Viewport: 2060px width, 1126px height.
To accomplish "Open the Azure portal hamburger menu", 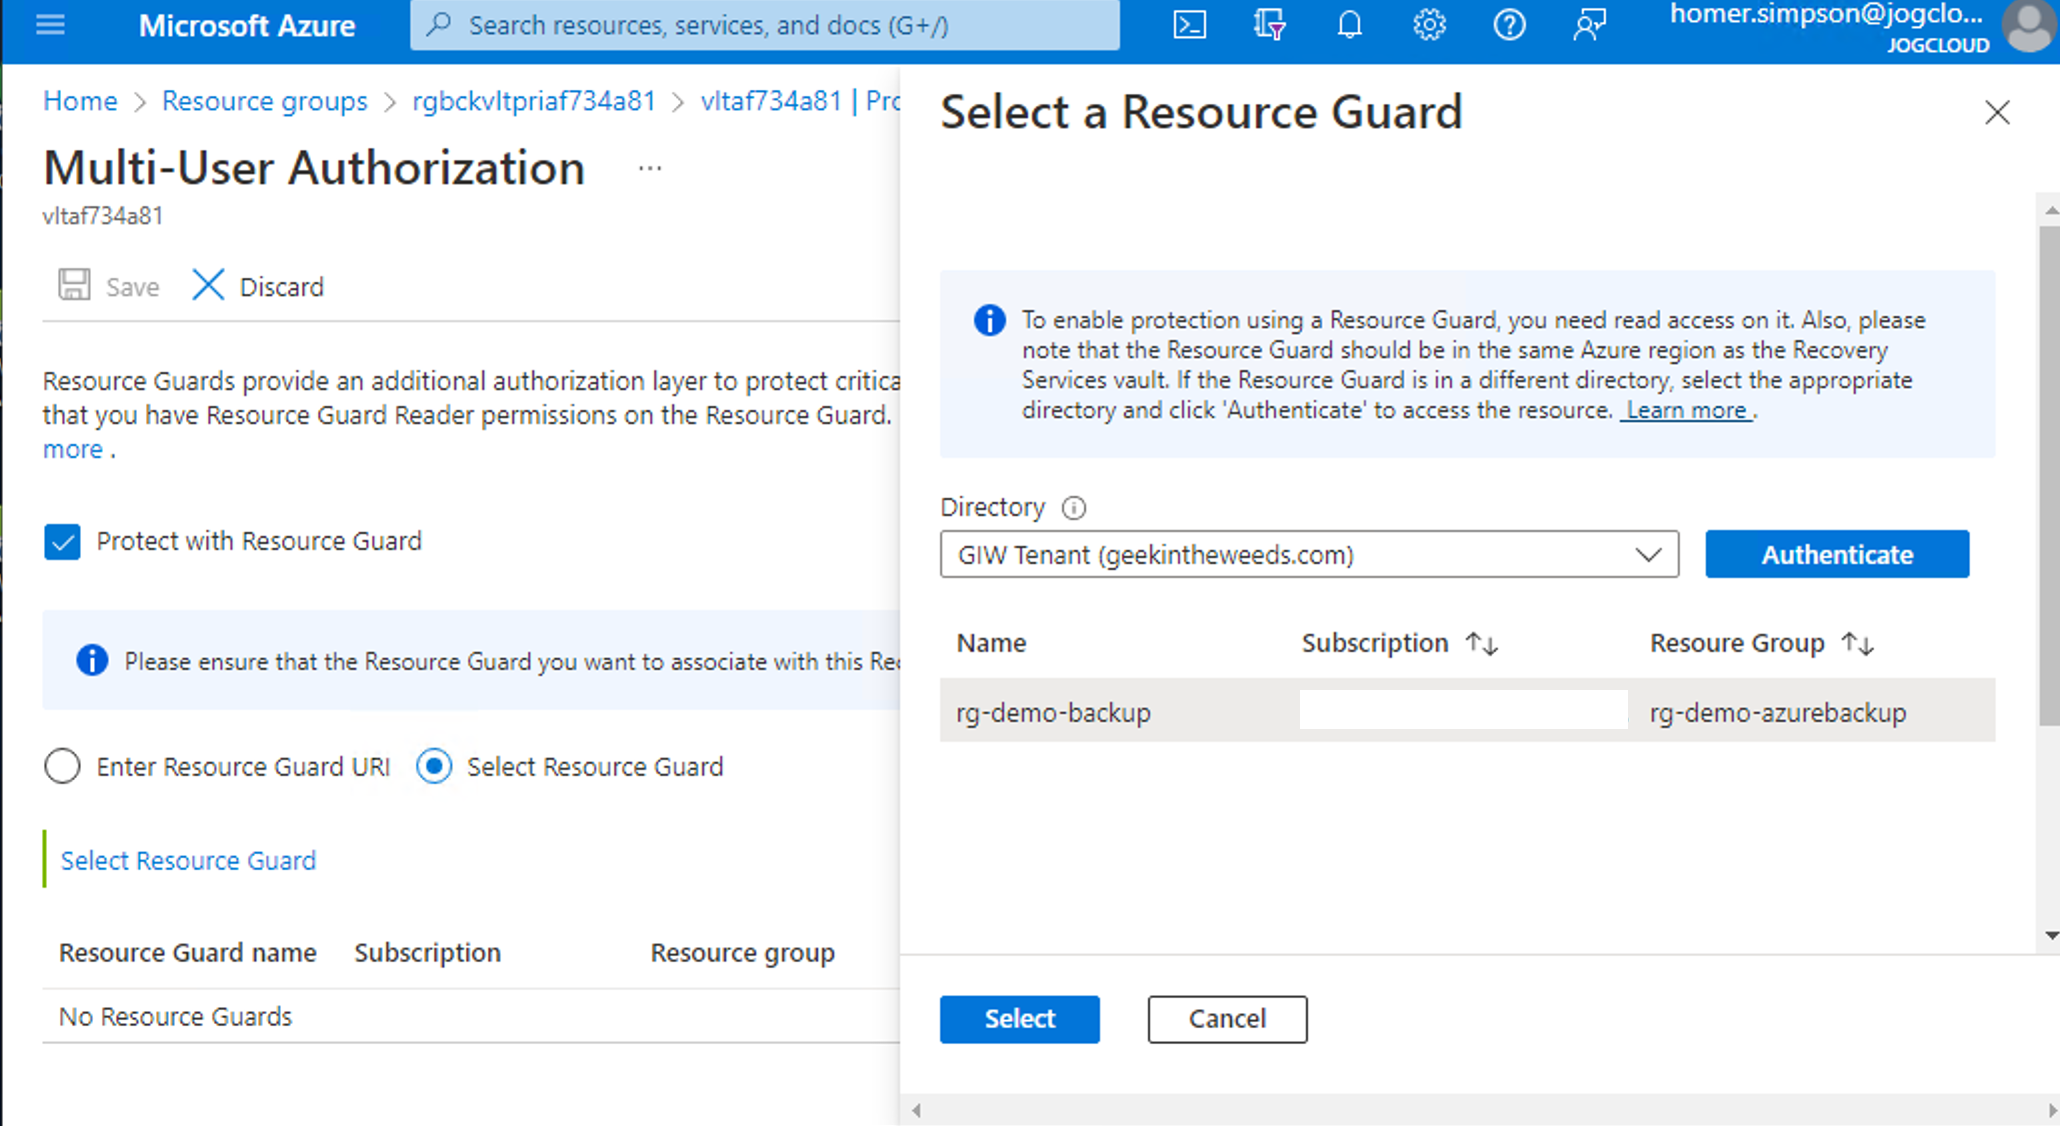I will pos(50,25).
